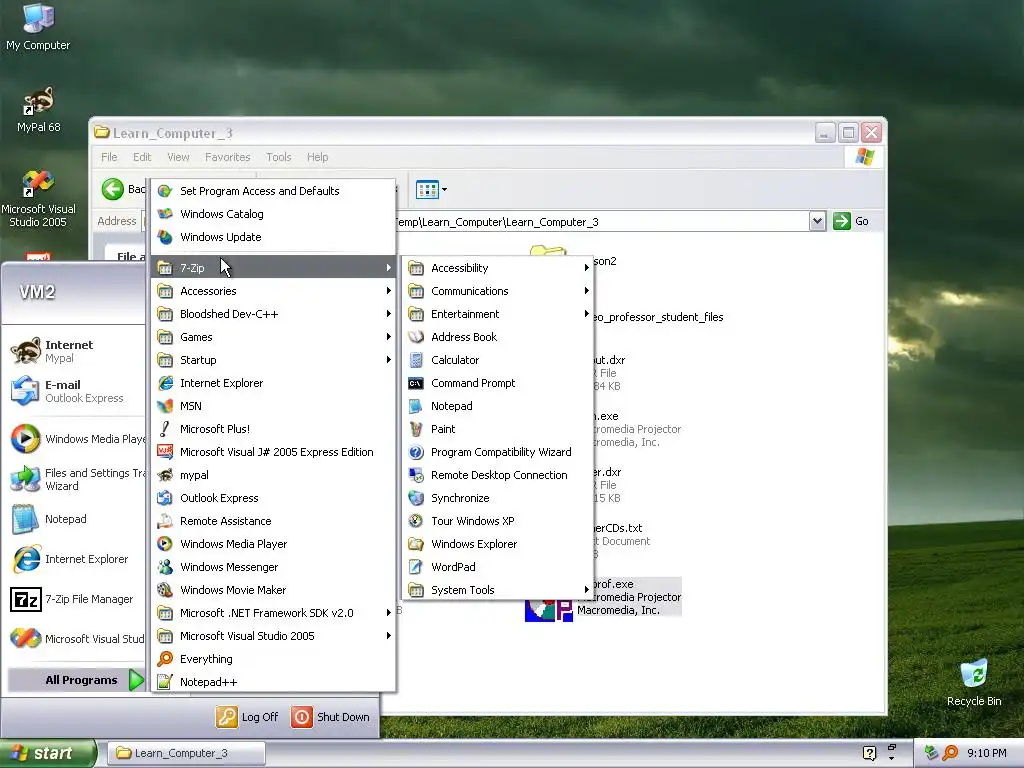The height and width of the screenshot is (768, 1024).
Task: Launch Notepad++ from programs list
Action: pos(274,682)
